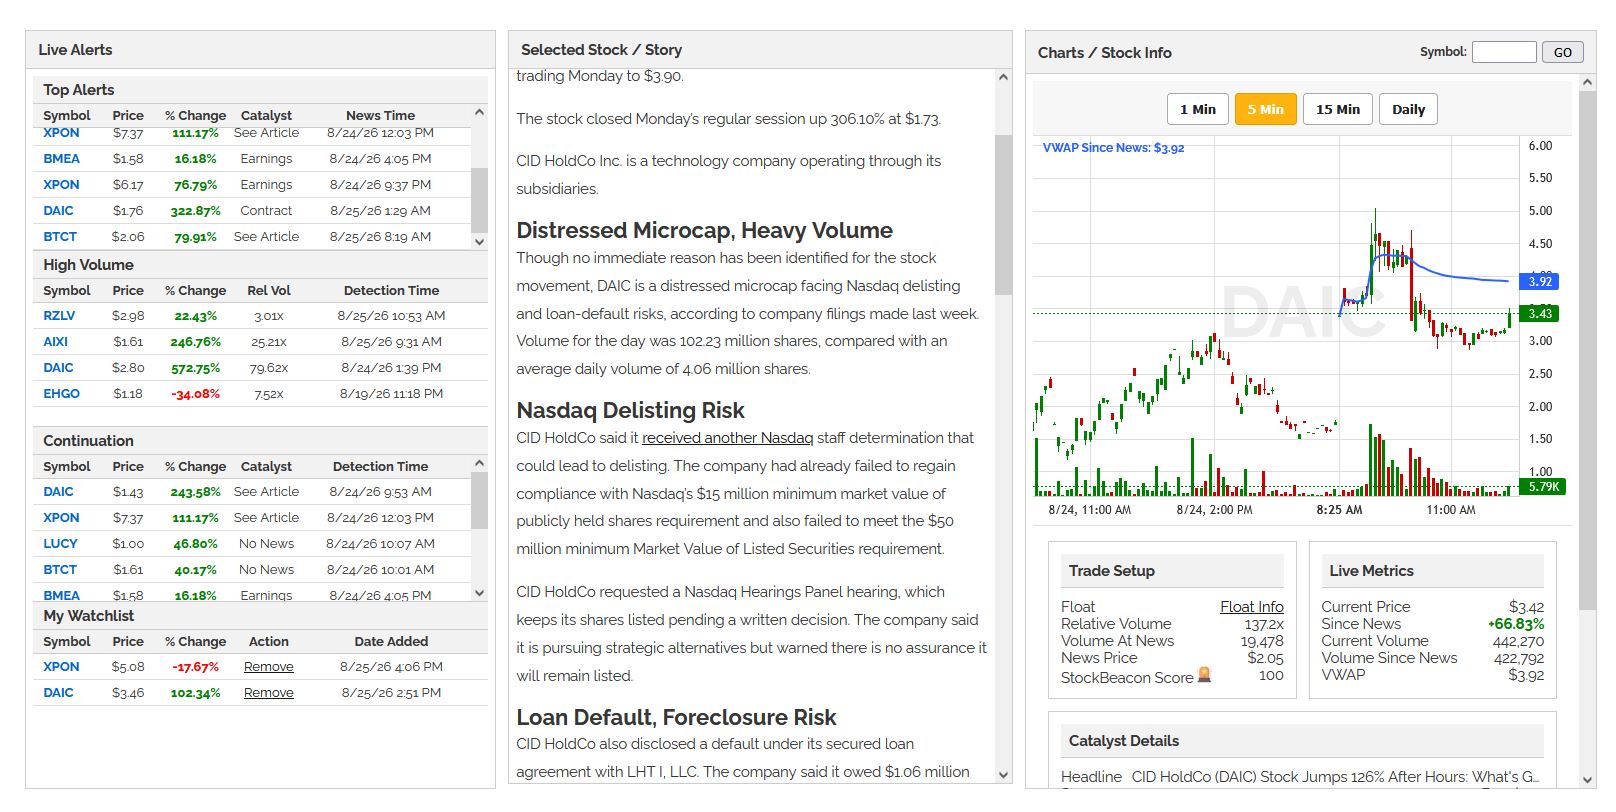Viewport: 1616px width, 812px height.
Task: Open XPON in My Watchlist
Action: pyautogui.click(x=61, y=666)
